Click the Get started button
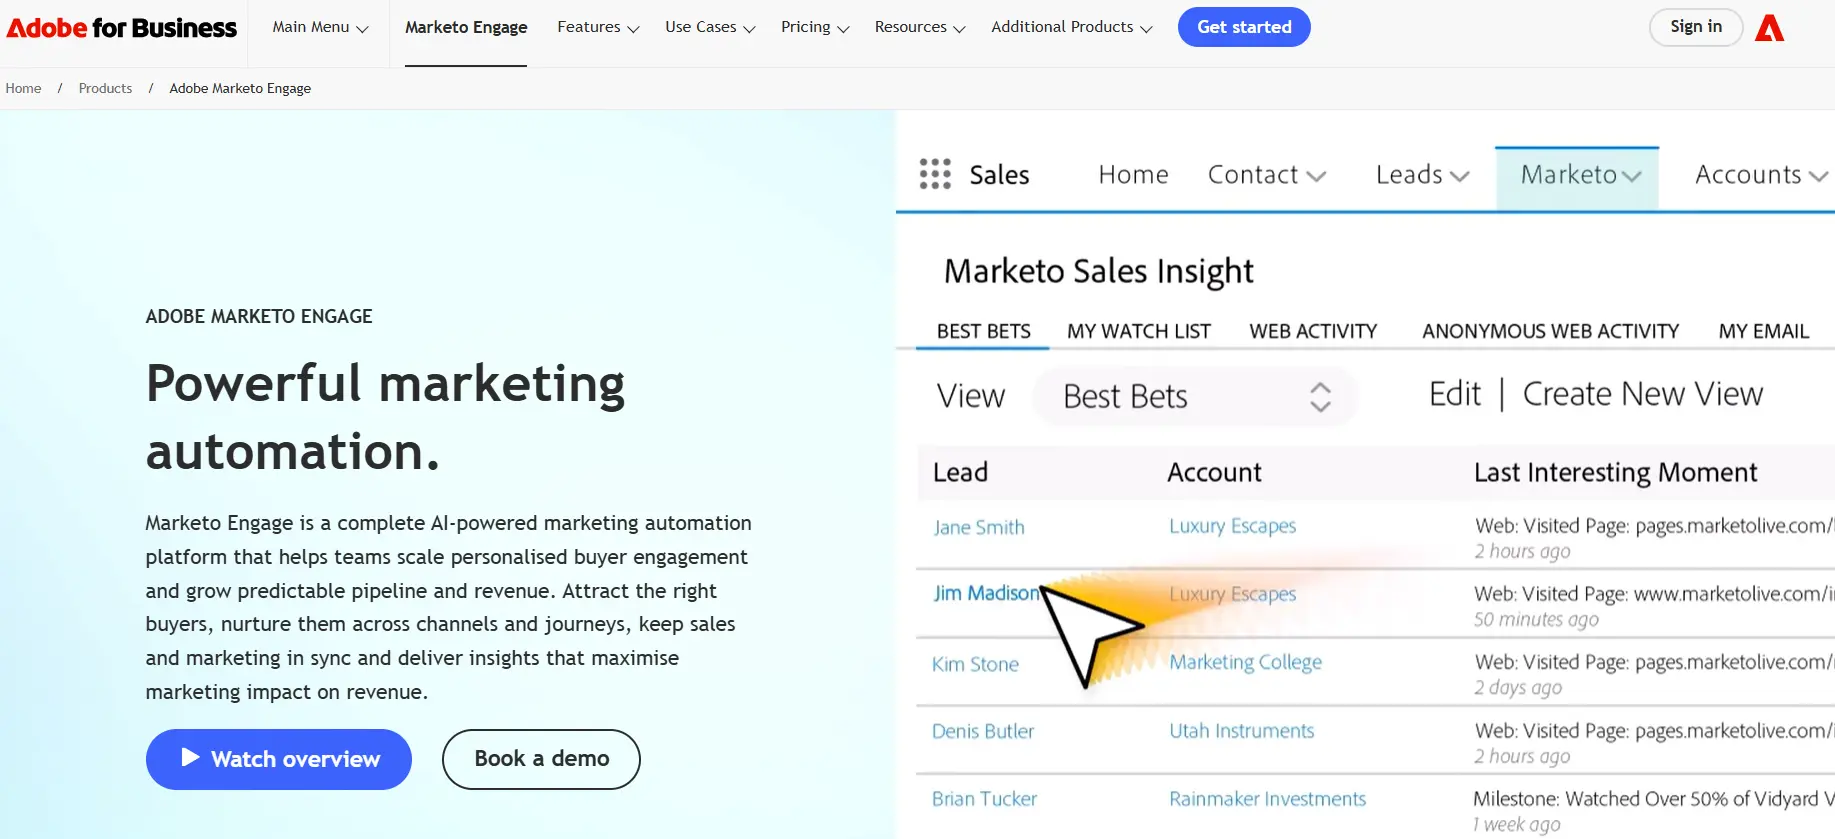This screenshot has width=1835, height=839. [1244, 27]
